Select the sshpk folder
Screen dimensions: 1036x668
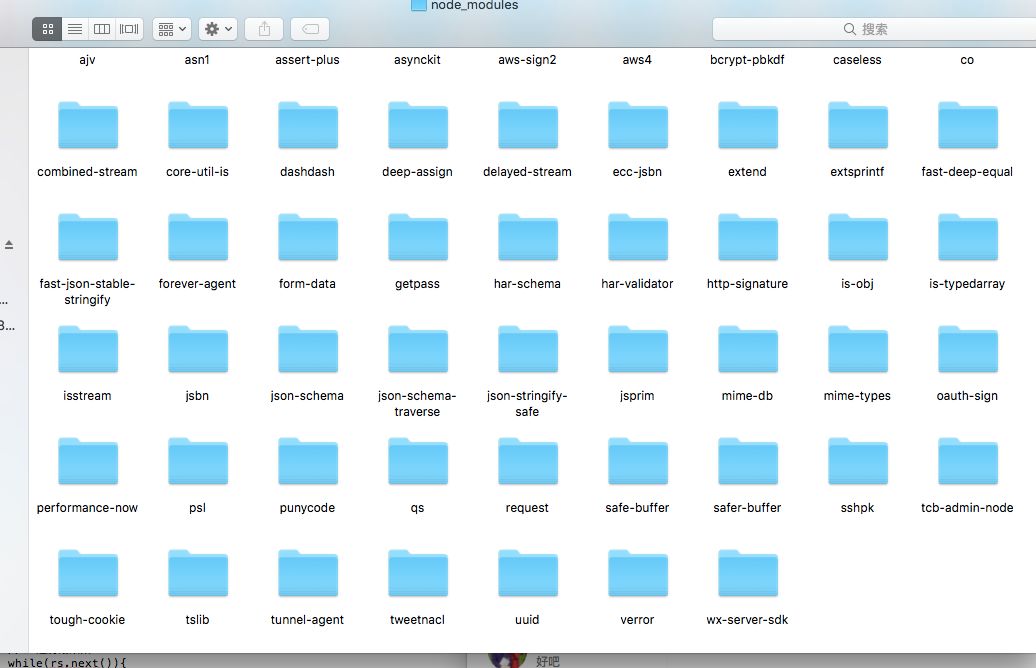[858, 461]
